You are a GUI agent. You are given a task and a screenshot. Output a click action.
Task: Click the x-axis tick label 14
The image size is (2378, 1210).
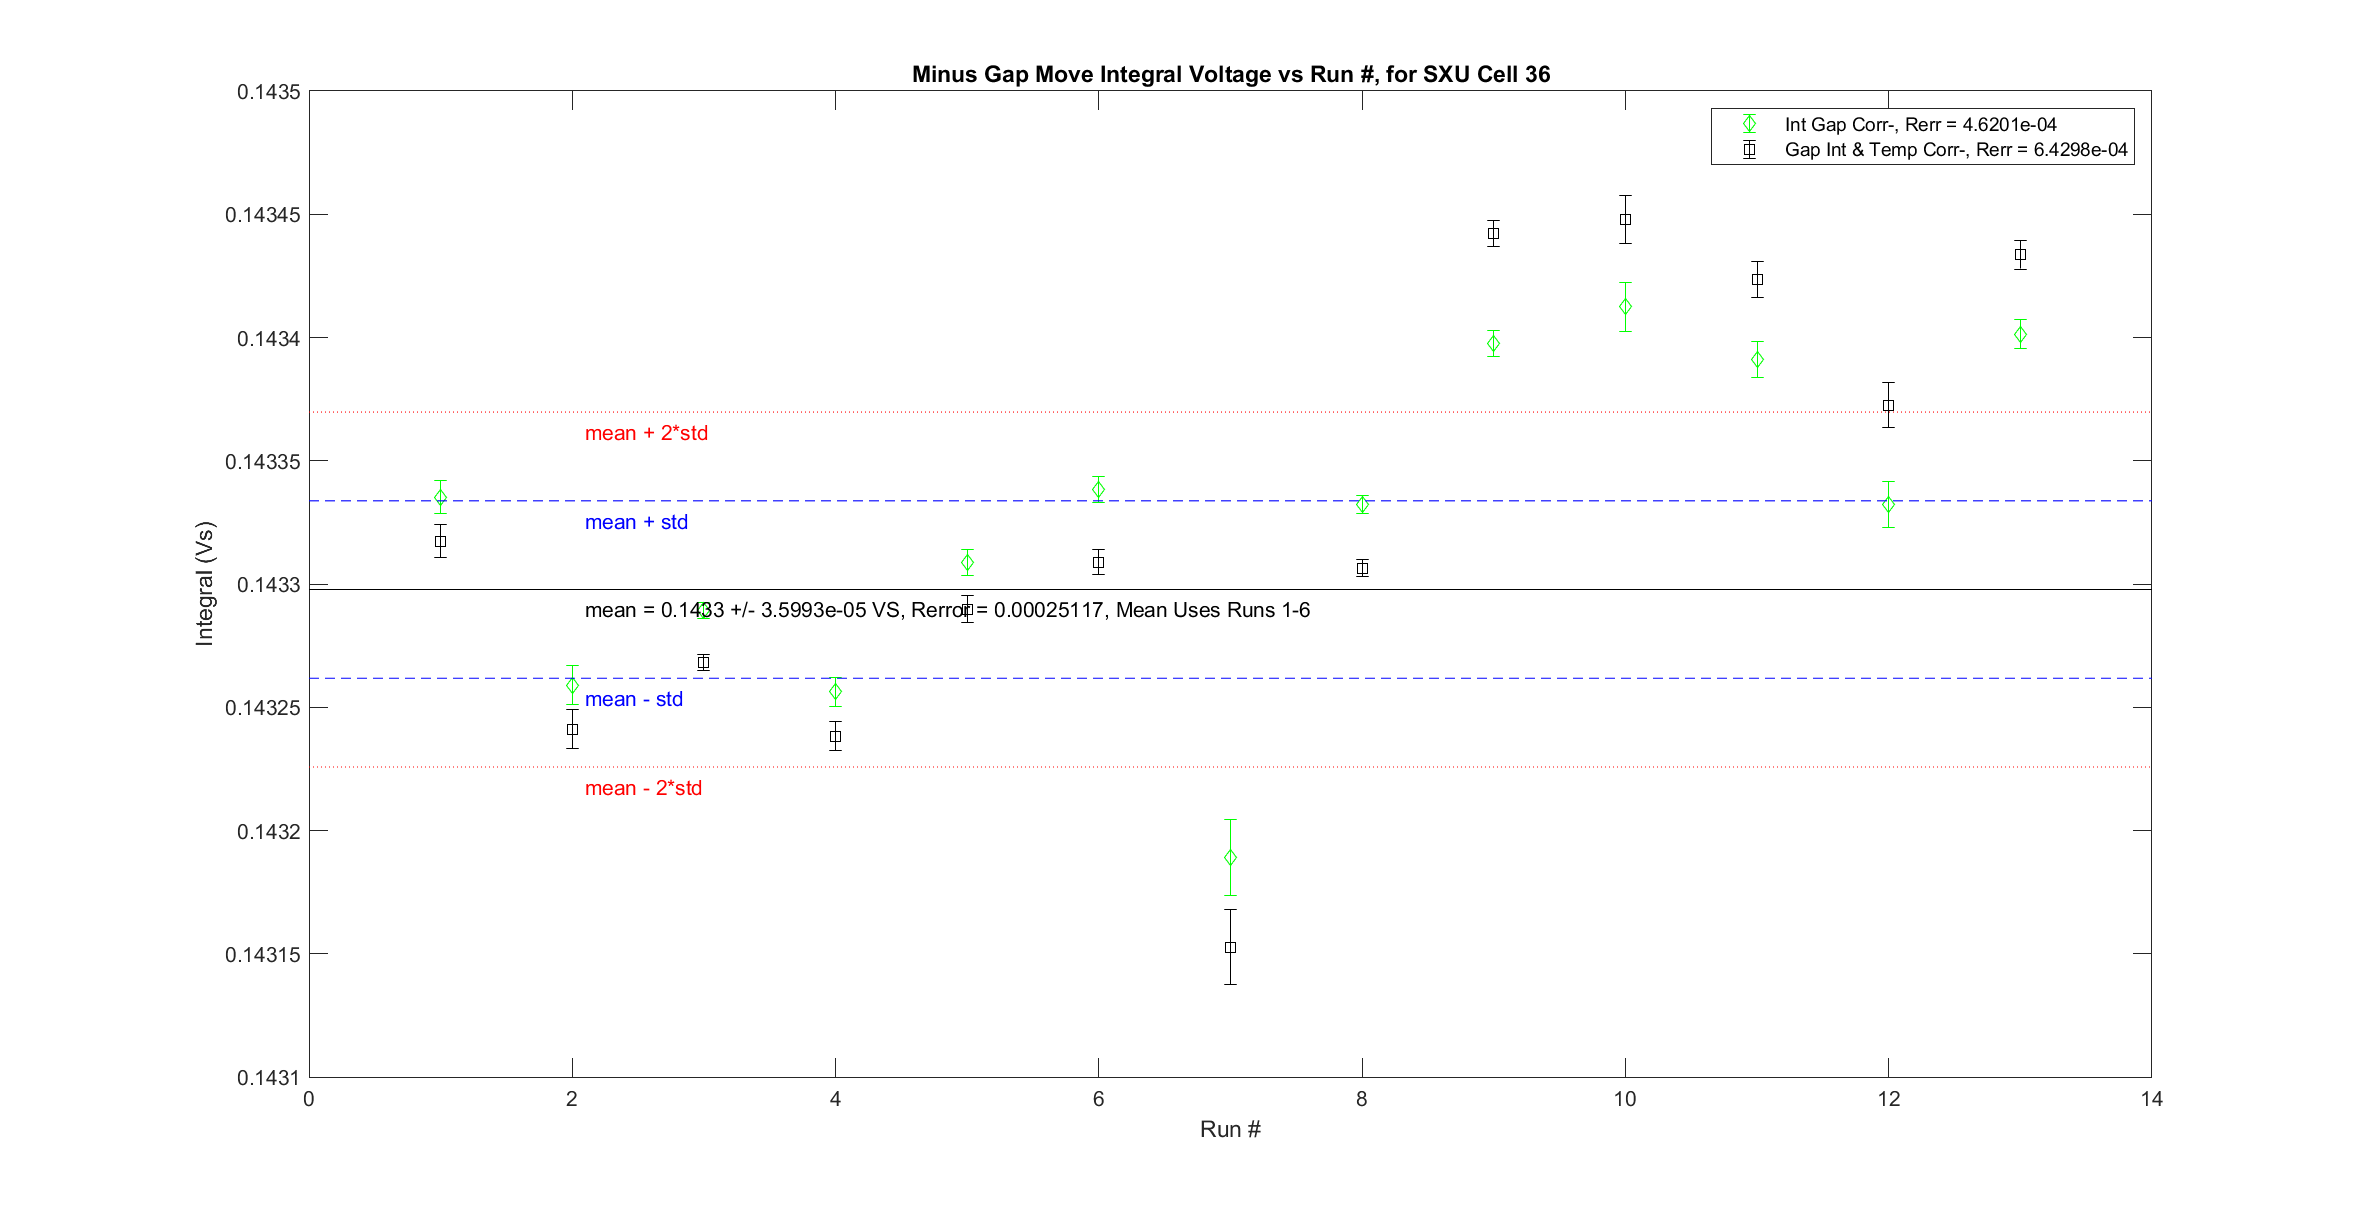[x=2151, y=1099]
